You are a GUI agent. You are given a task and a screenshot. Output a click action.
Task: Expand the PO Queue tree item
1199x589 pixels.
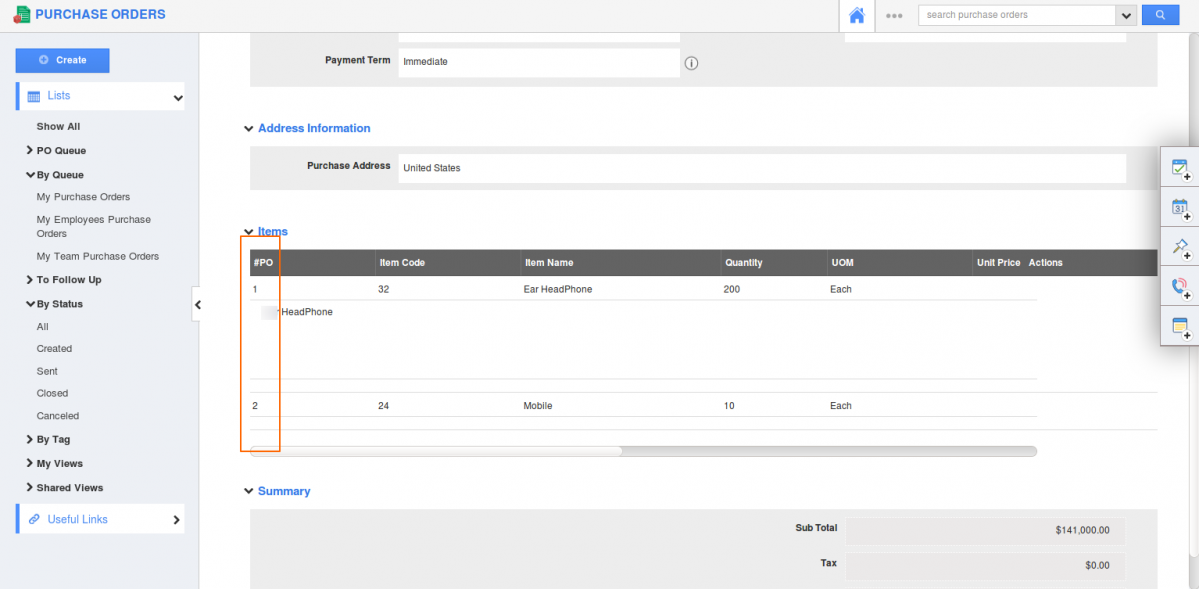[30, 151]
